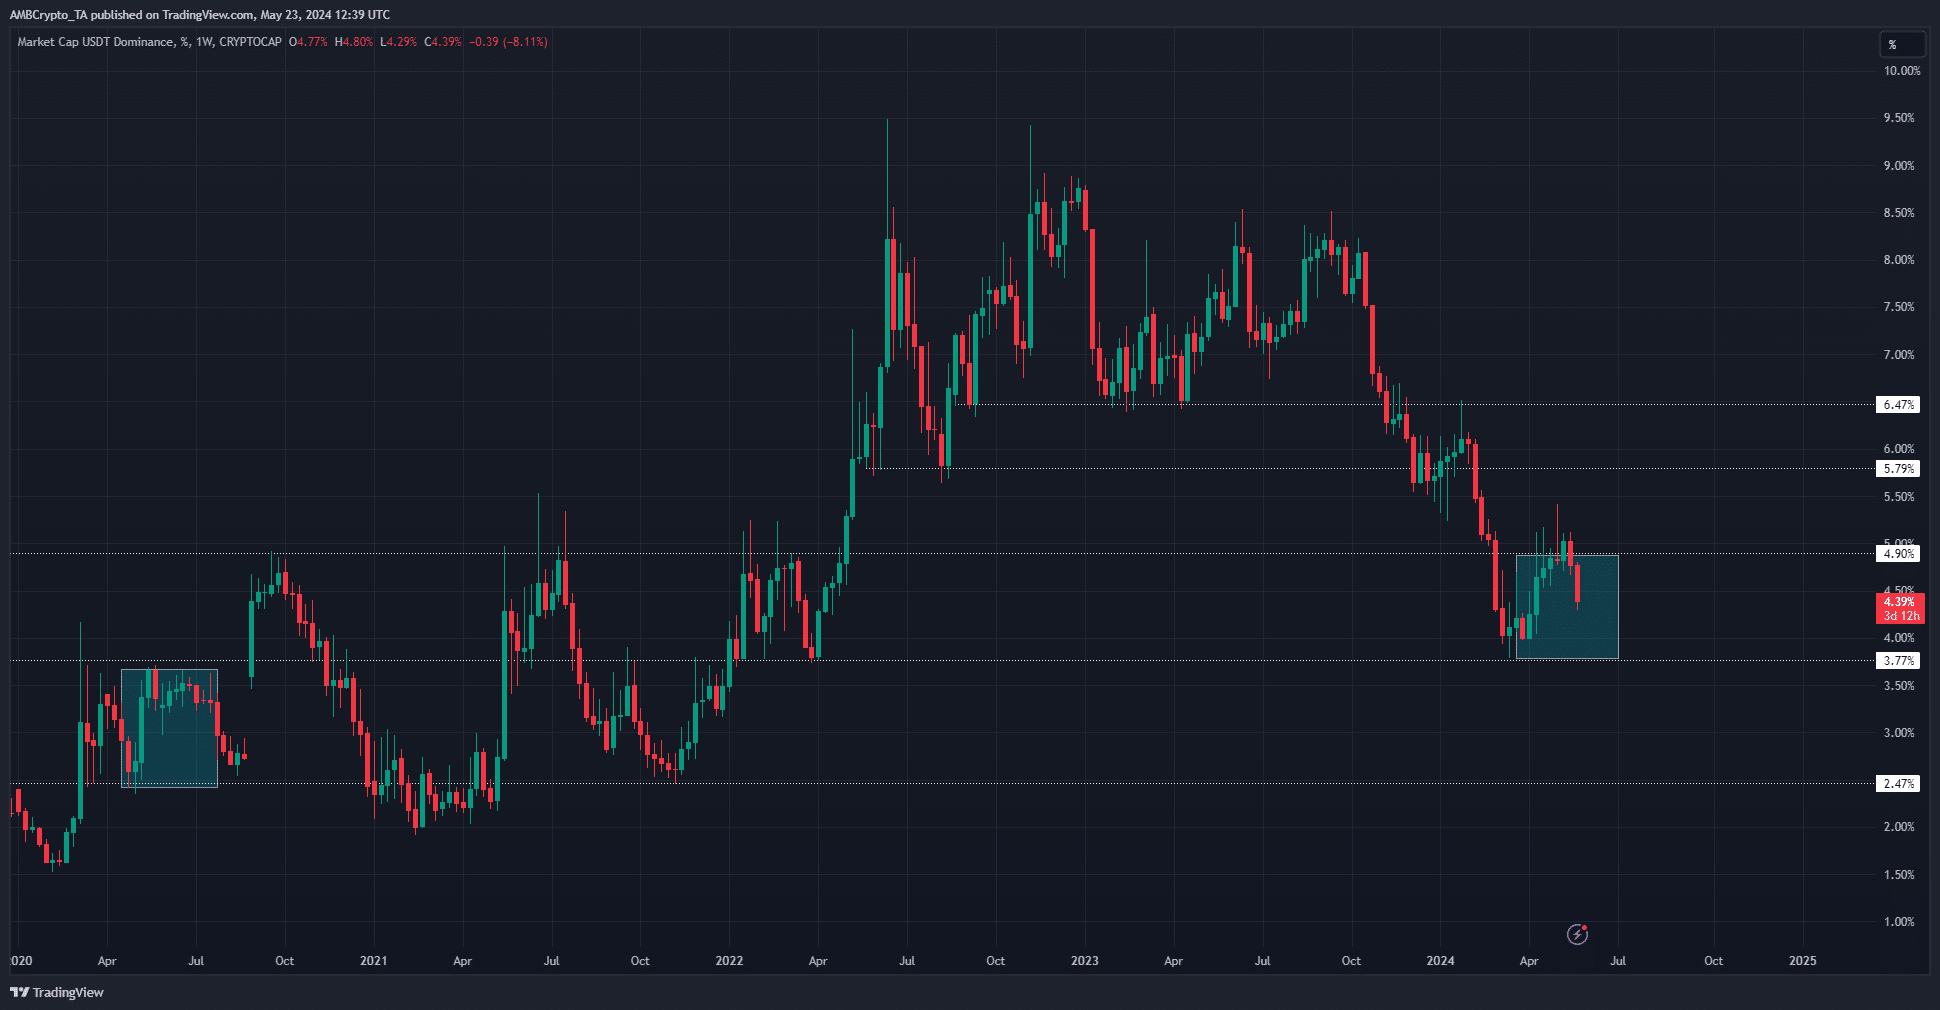Select the 5.79% price level label

(1898, 468)
